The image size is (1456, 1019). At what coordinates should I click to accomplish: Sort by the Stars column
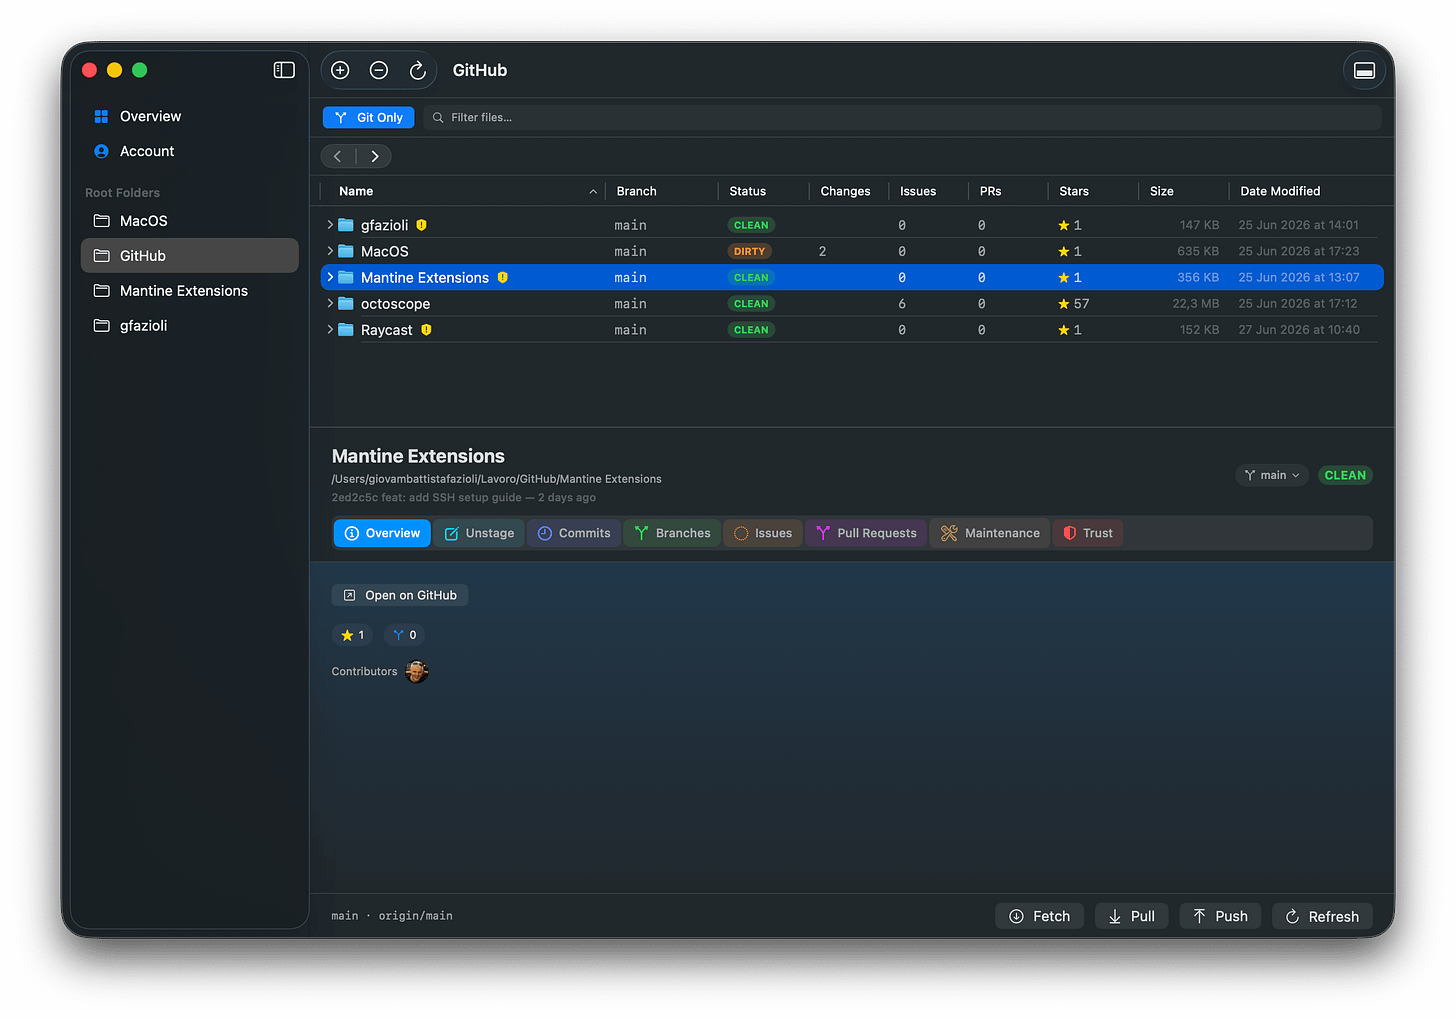pos(1074,191)
